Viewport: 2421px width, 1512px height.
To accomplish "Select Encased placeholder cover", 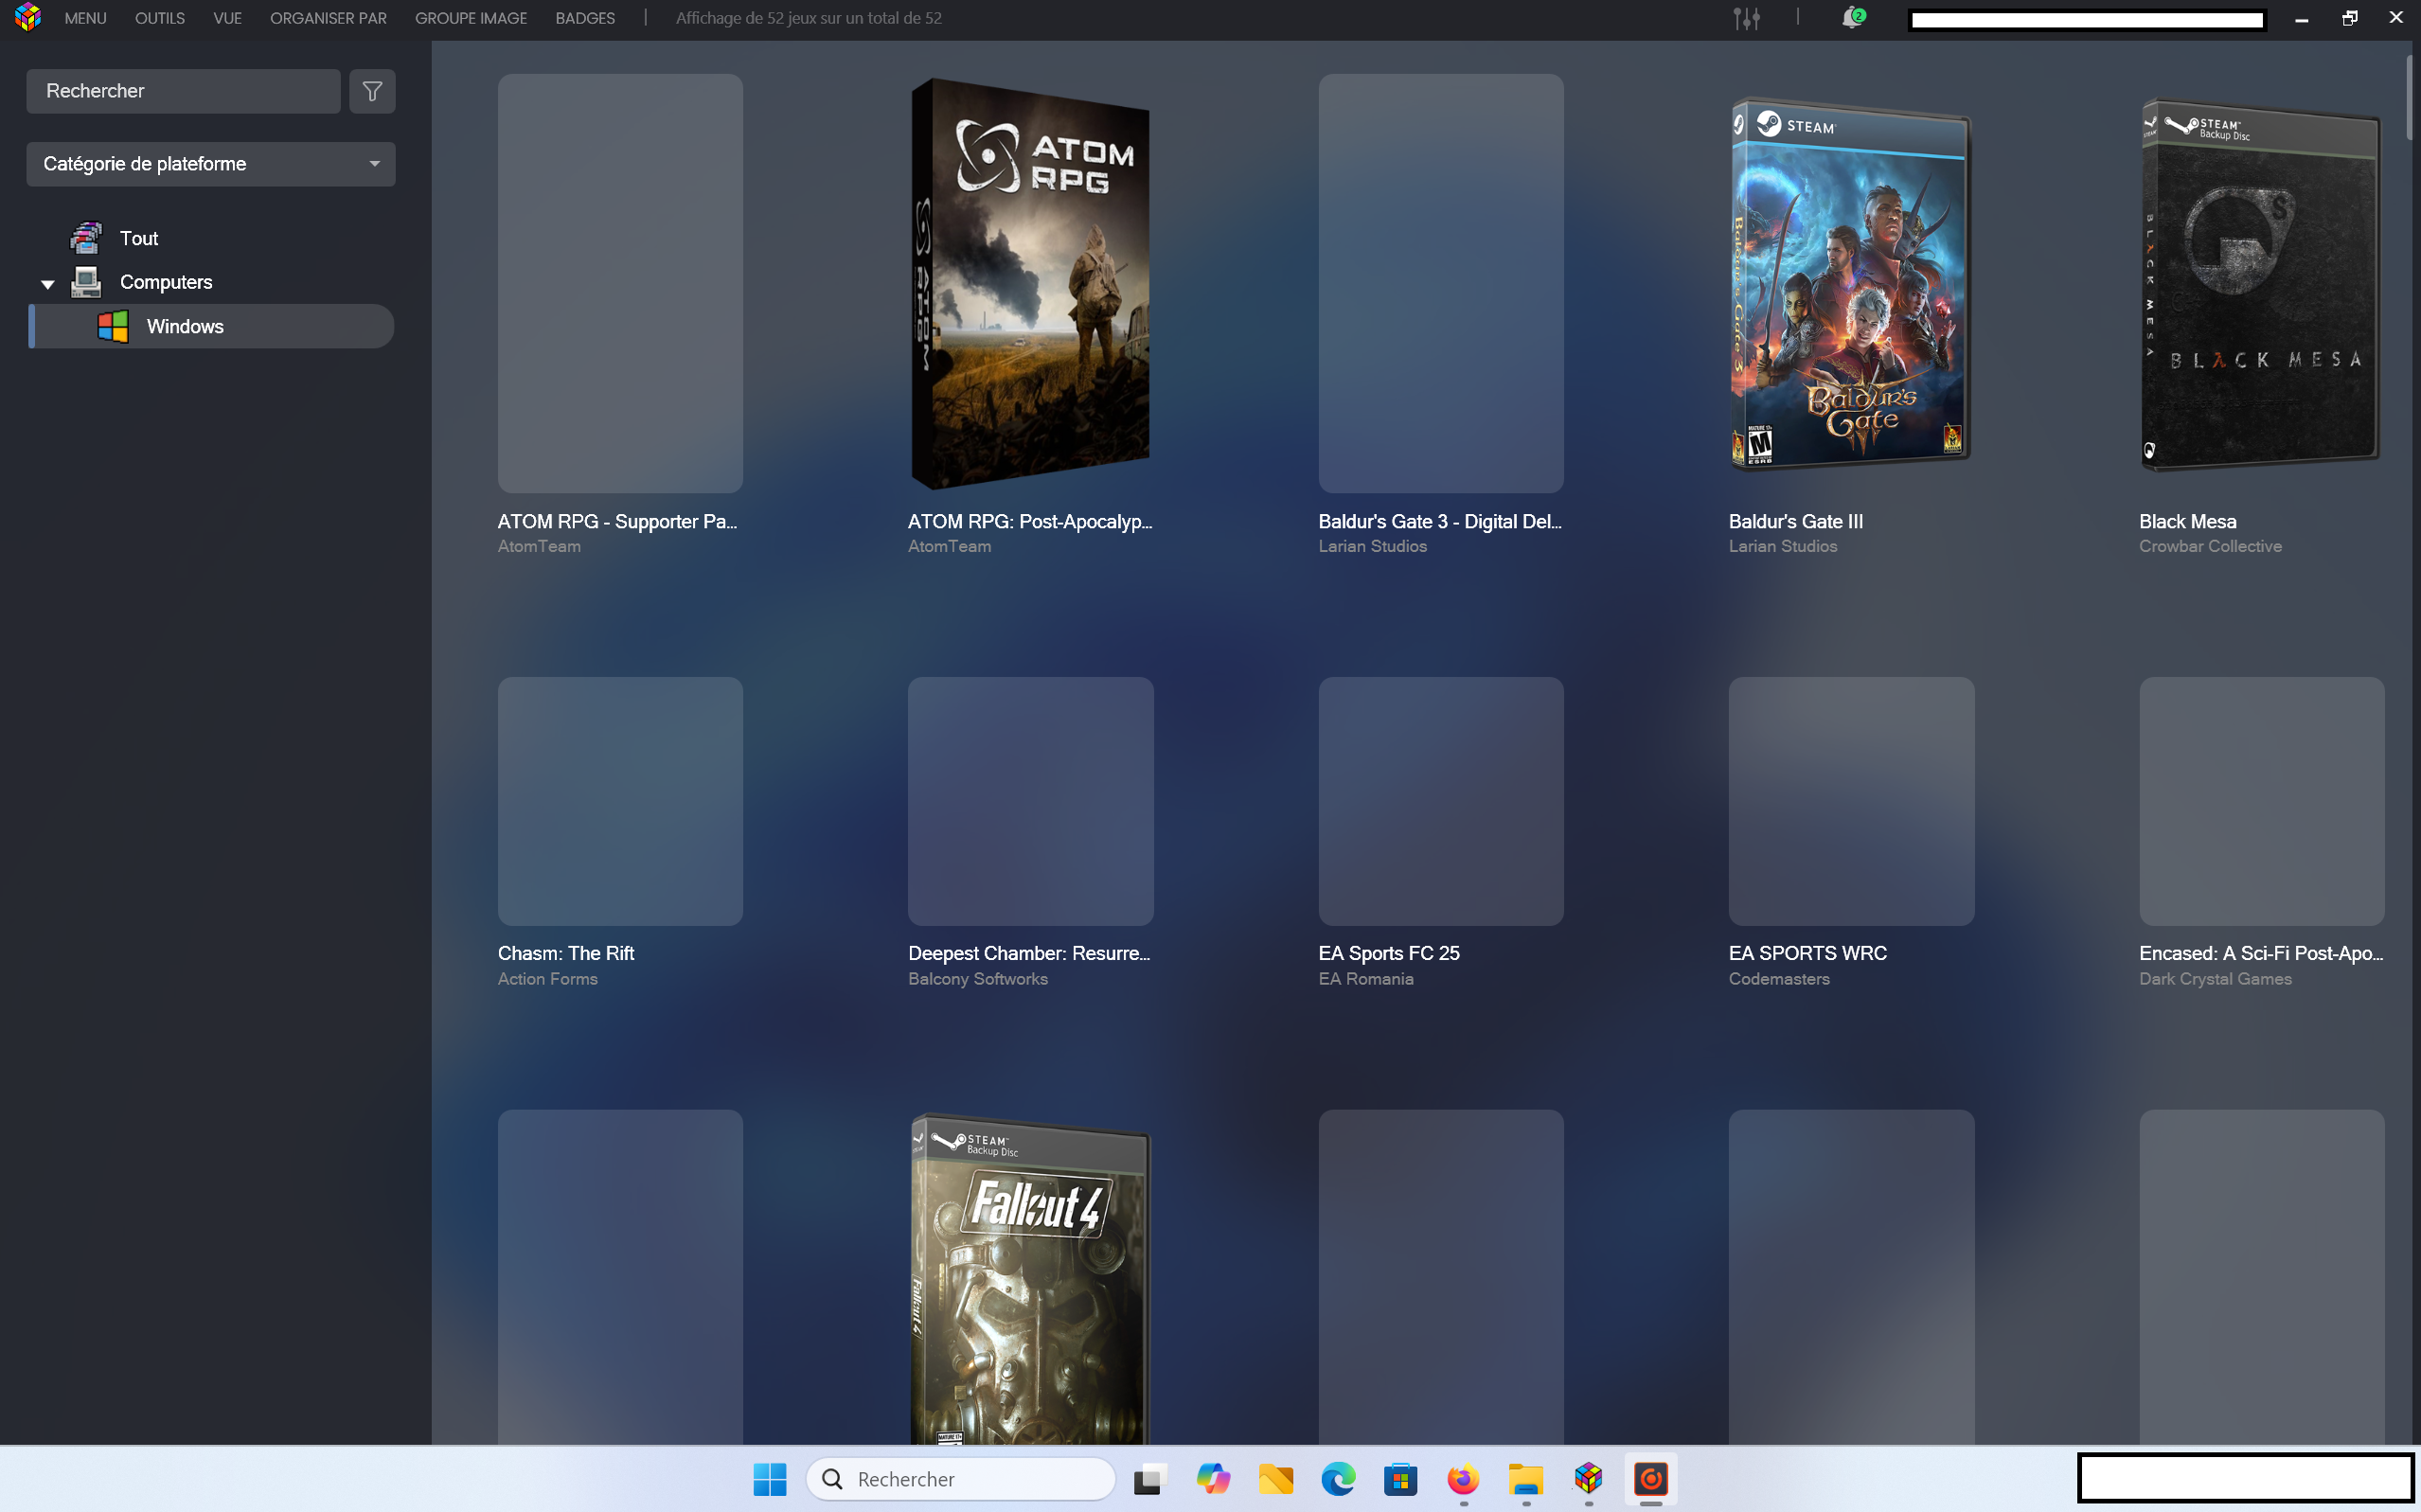I will (2262, 801).
